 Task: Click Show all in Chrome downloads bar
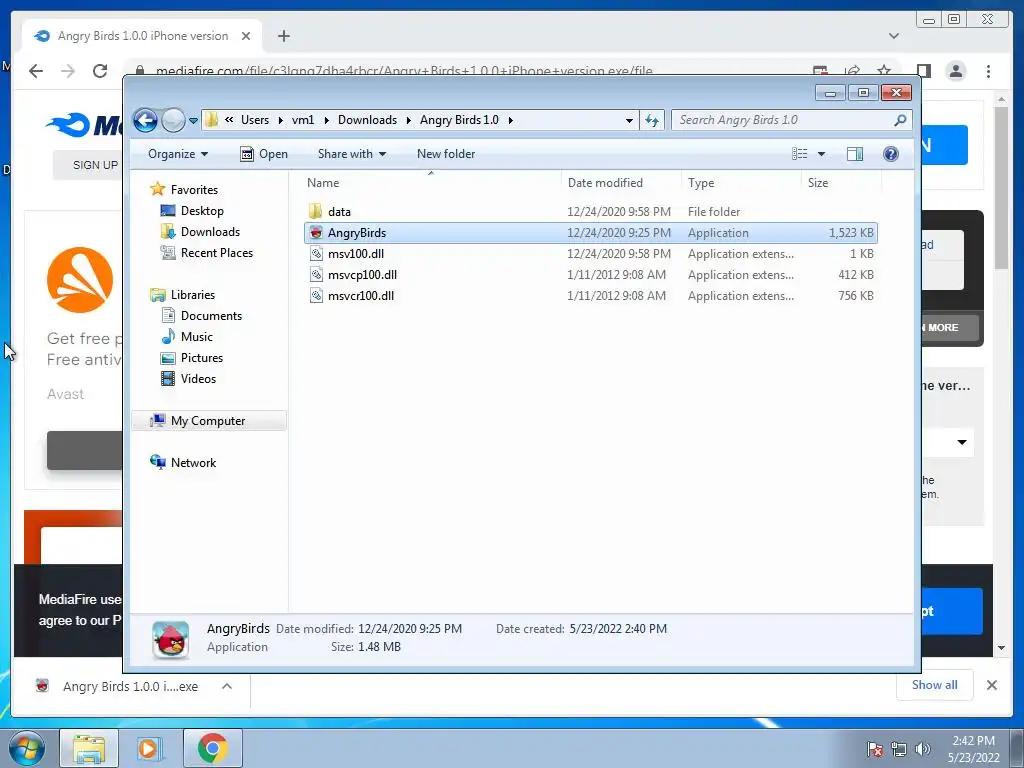[935, 685]
